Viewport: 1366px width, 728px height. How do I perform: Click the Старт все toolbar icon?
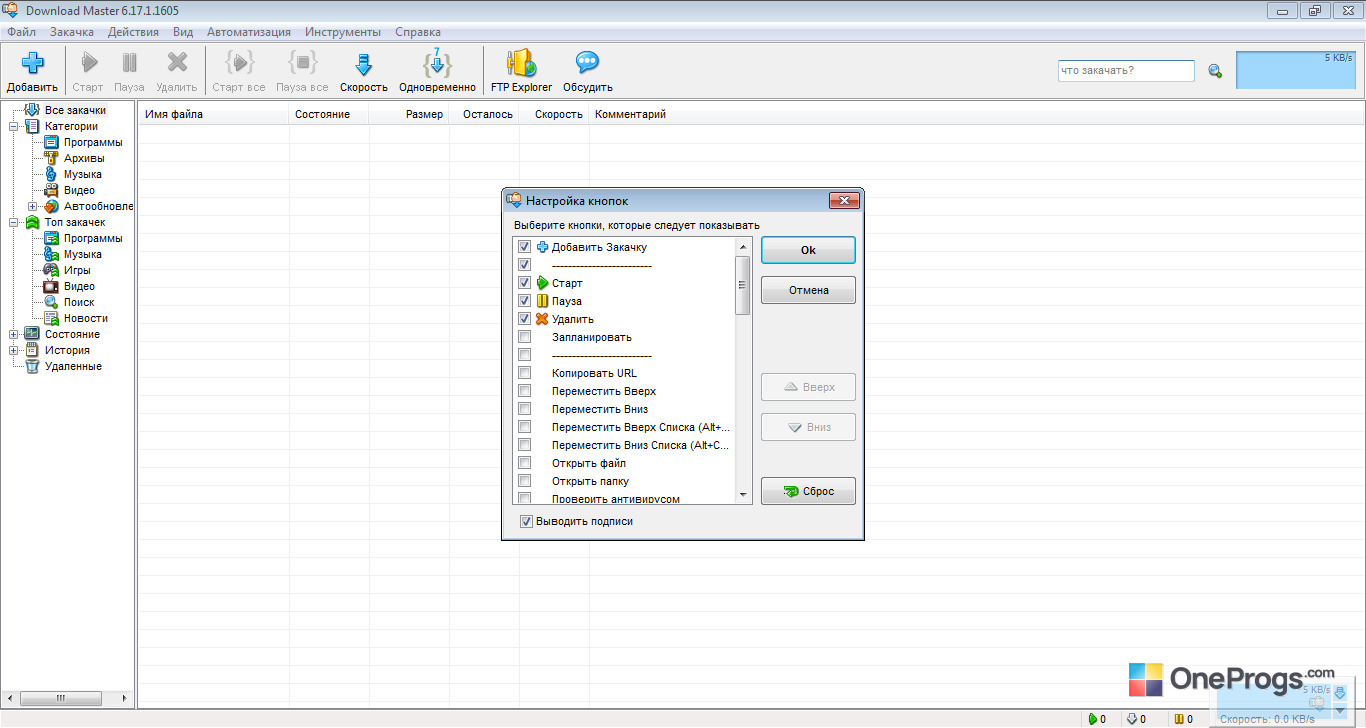coord(239,63)
